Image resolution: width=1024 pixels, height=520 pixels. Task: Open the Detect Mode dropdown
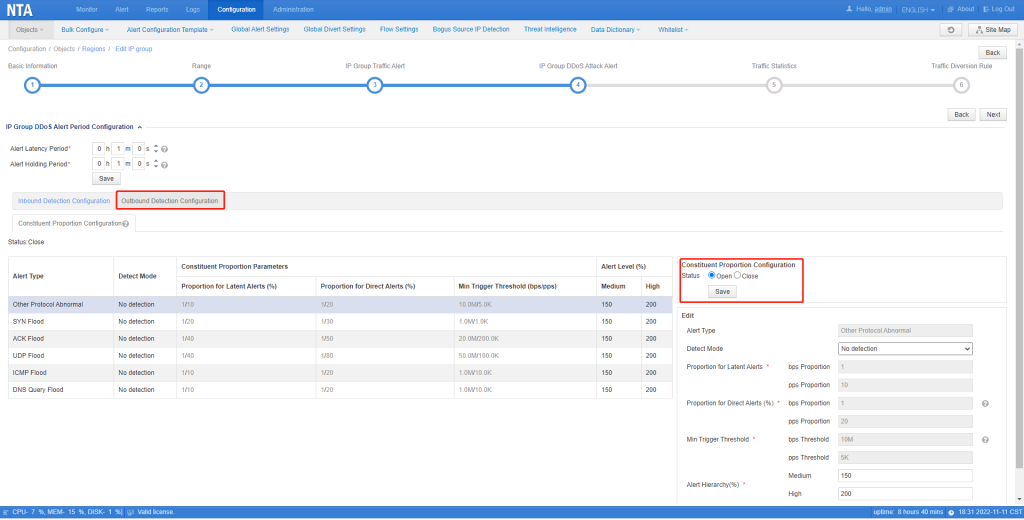904,349
